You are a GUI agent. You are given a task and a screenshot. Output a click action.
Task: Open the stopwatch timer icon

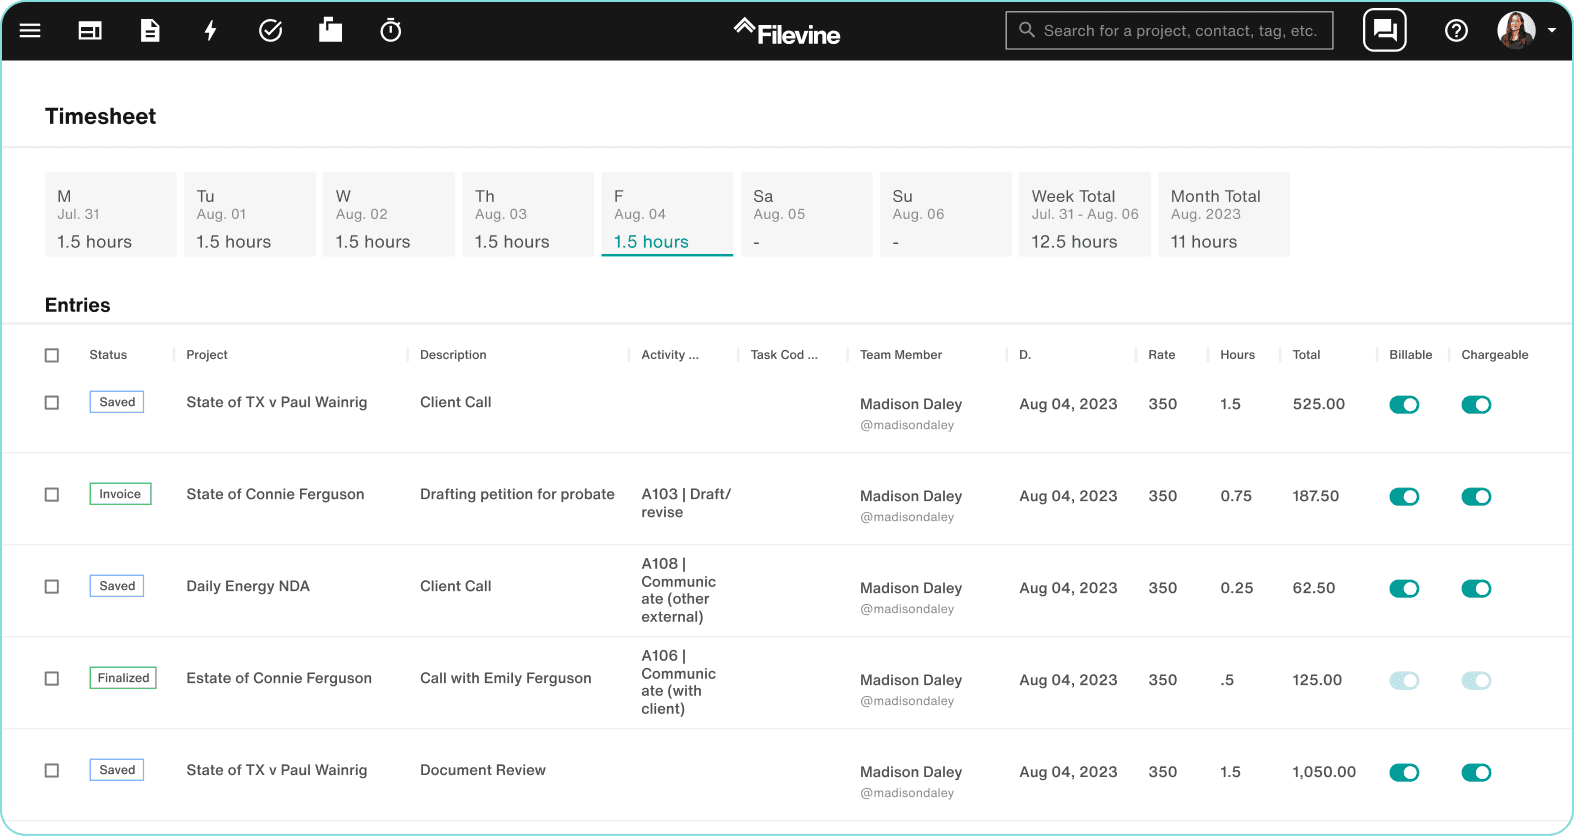pyautogui.click(x=391, y=30)
